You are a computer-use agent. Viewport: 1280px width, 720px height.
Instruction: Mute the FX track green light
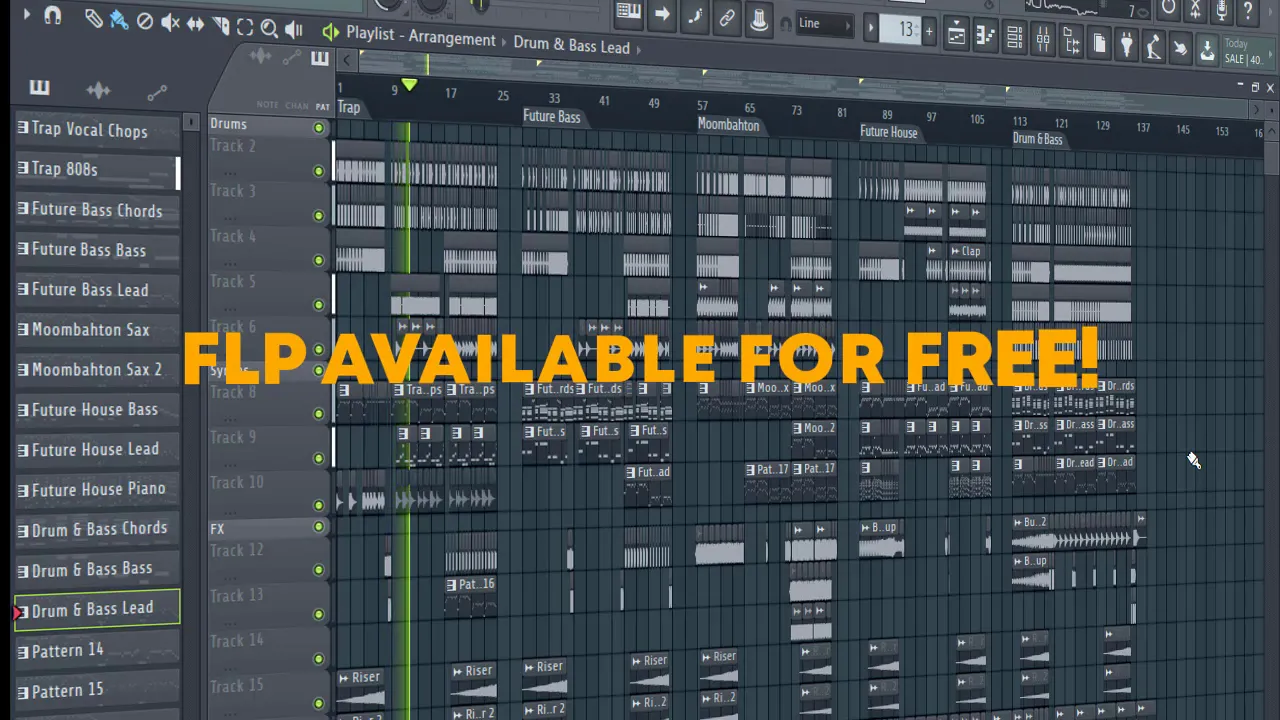point(319,527)
